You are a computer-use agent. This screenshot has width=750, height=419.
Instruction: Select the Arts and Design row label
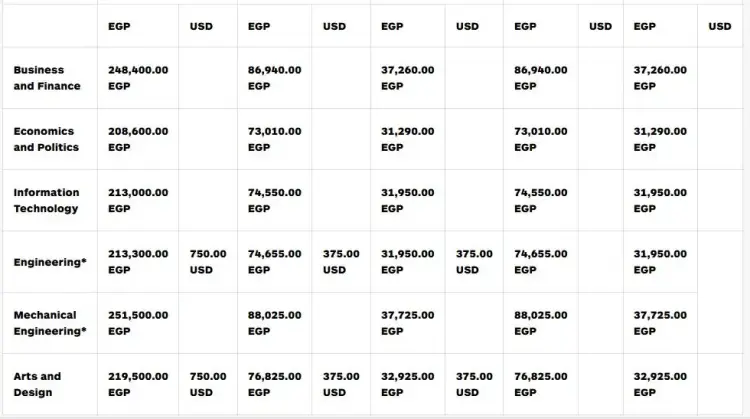37,384
